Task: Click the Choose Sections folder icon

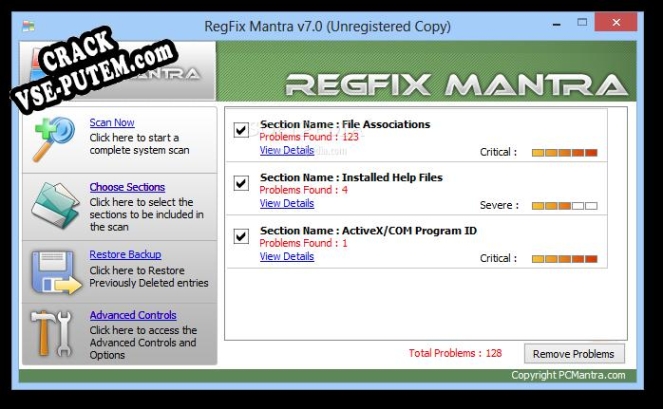Action: coord(51,204)
